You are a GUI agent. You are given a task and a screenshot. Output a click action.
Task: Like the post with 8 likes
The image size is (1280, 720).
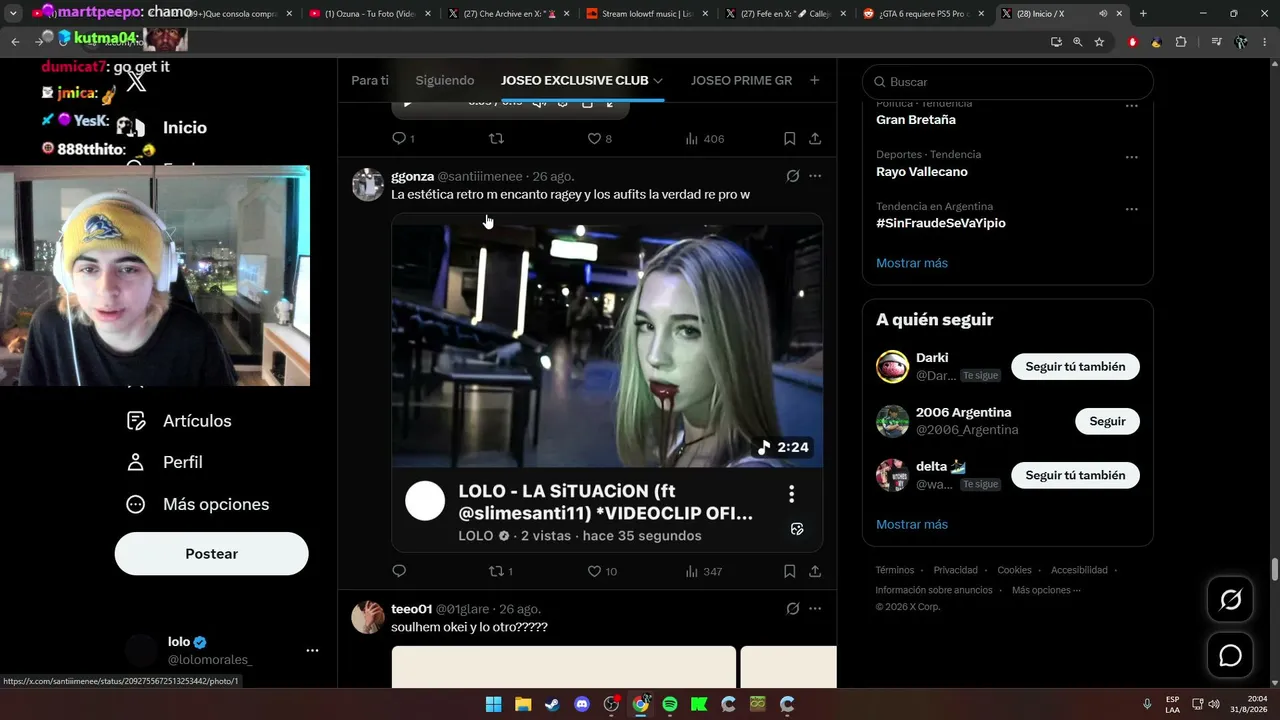[600, 138]
